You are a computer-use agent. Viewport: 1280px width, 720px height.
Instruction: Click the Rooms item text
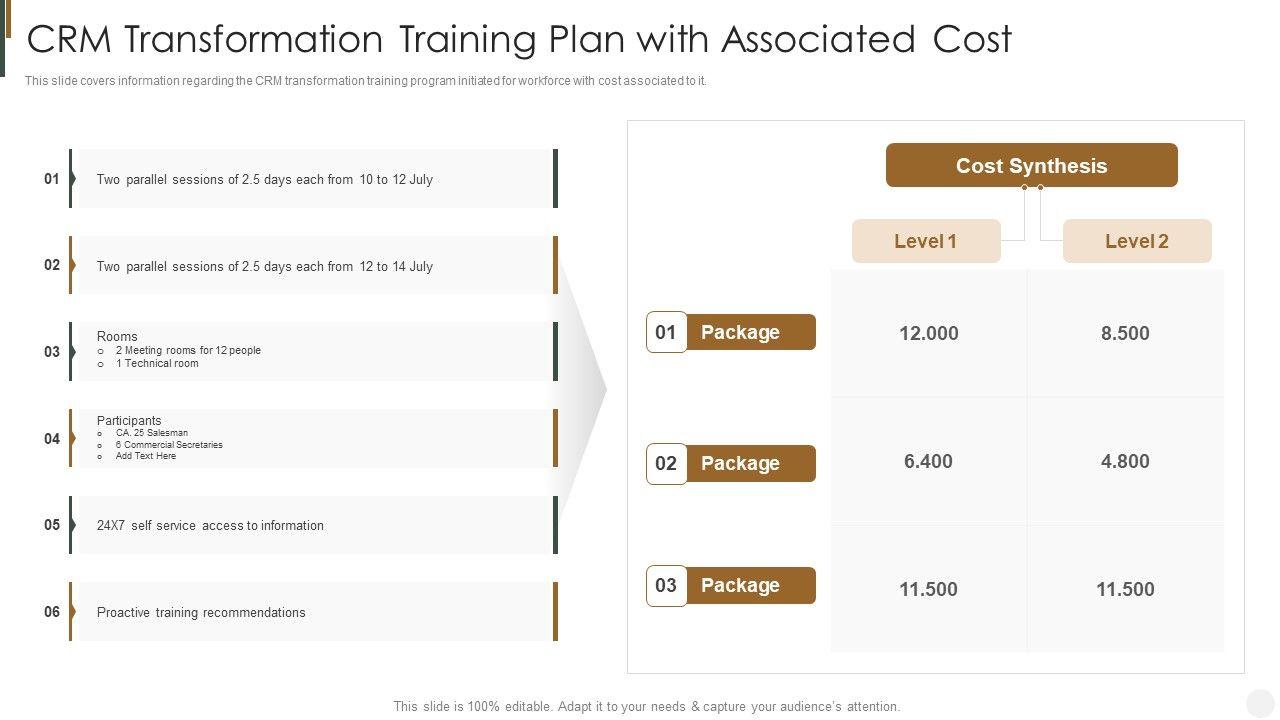coord(117,337)
